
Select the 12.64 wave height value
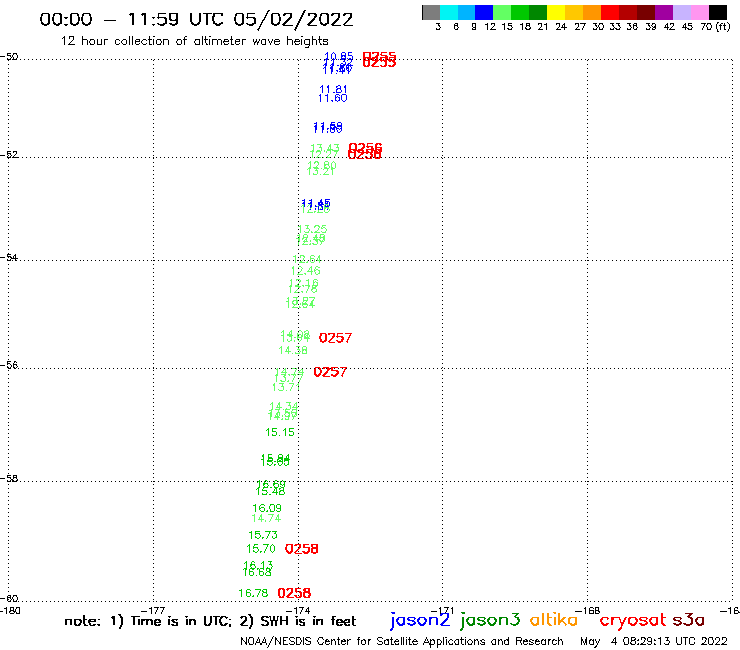(307, 259)
